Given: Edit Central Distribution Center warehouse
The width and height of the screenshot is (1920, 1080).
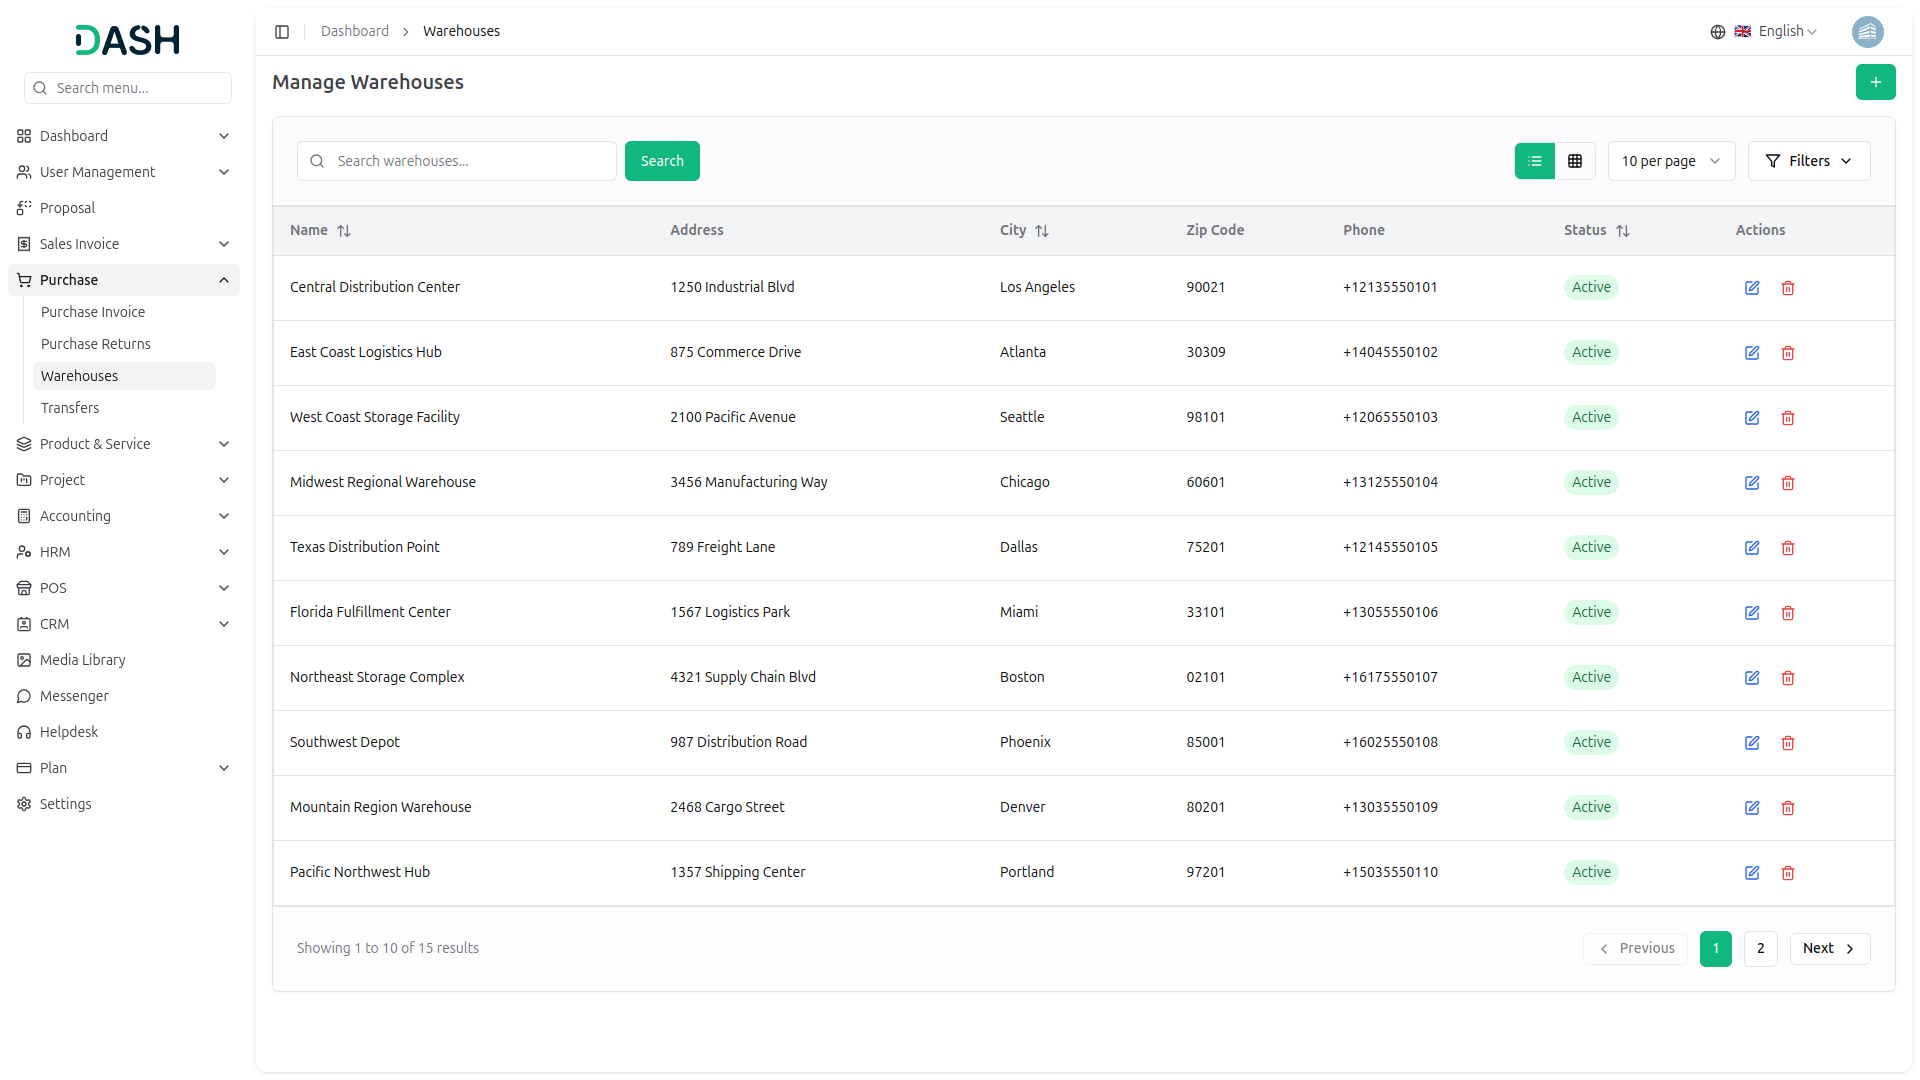Looking at the screenshot, I should pyautogui.click(x=1752, y=288).
